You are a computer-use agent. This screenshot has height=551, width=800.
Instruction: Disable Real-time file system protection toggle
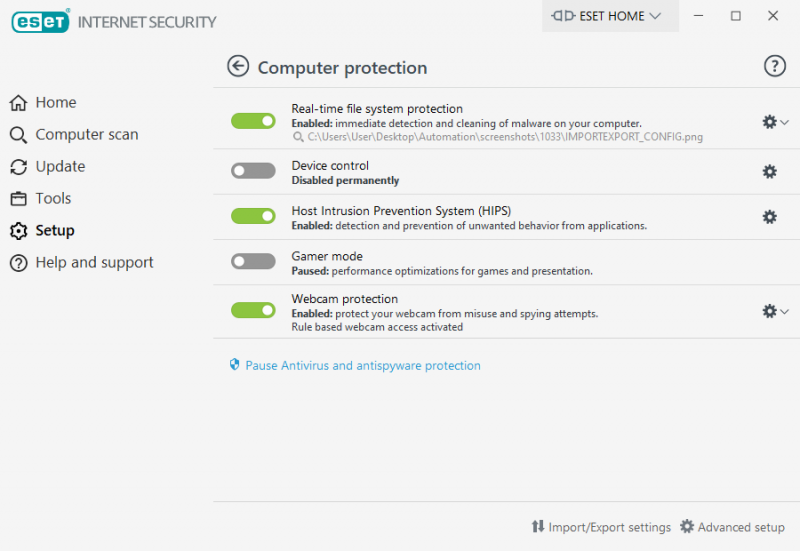click(x=253, y=121)
